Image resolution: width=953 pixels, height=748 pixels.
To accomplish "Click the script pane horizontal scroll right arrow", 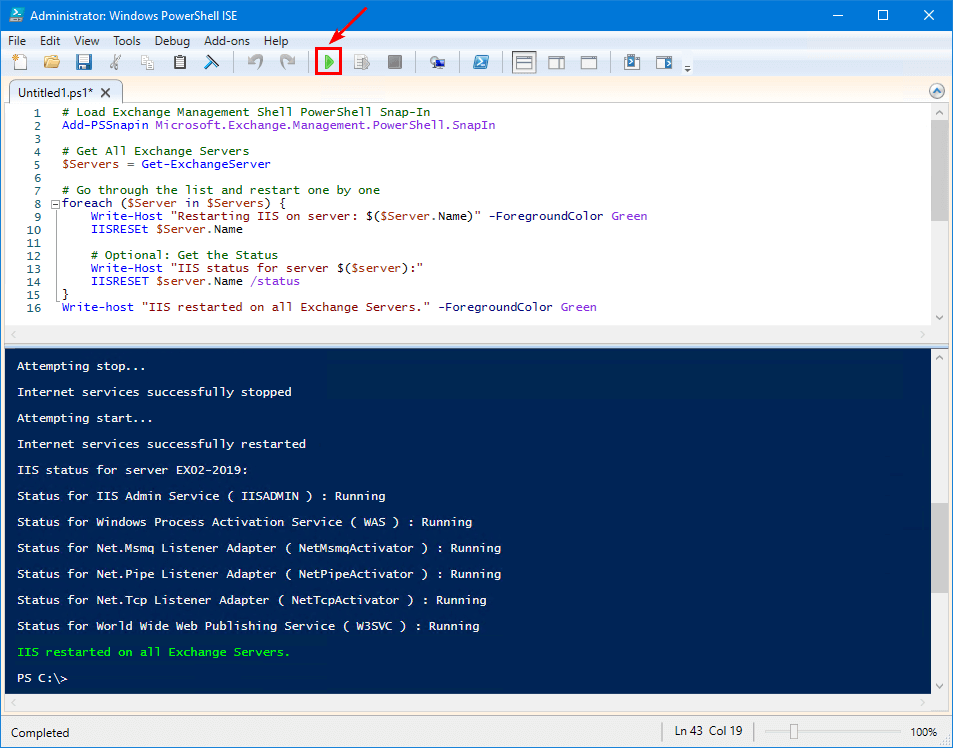I will [x=922, y=334].
